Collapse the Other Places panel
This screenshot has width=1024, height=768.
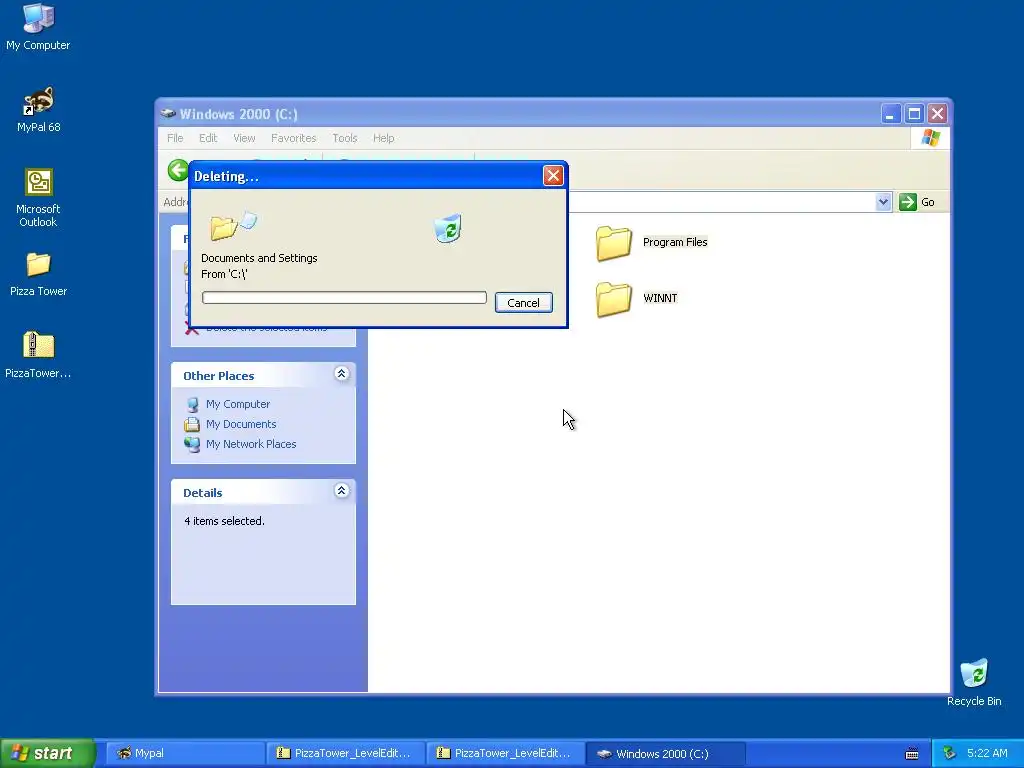[x=341, y=374]
